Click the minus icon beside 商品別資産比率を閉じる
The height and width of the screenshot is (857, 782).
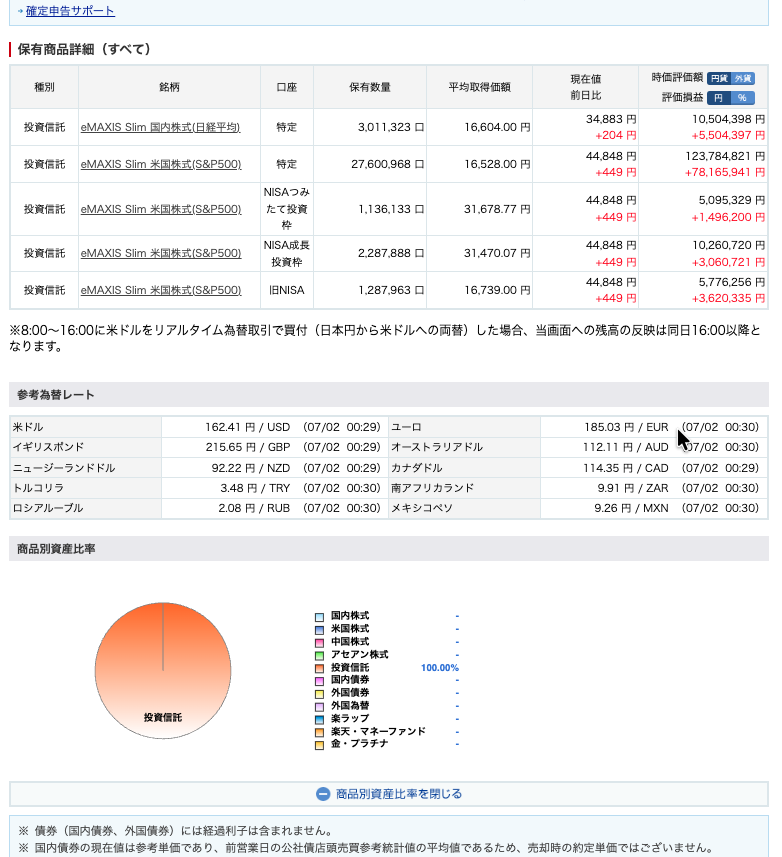tap(323, 794)
